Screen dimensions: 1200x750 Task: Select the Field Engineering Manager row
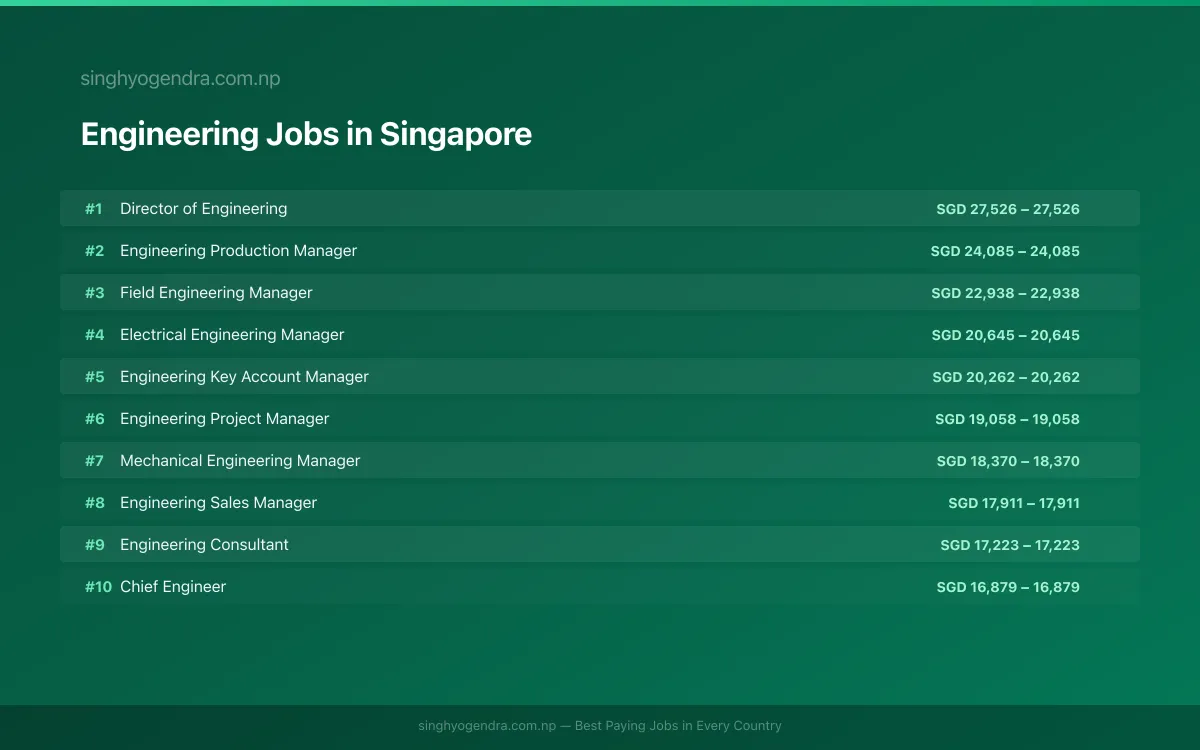pyautogui.click(x=600, y=292)
